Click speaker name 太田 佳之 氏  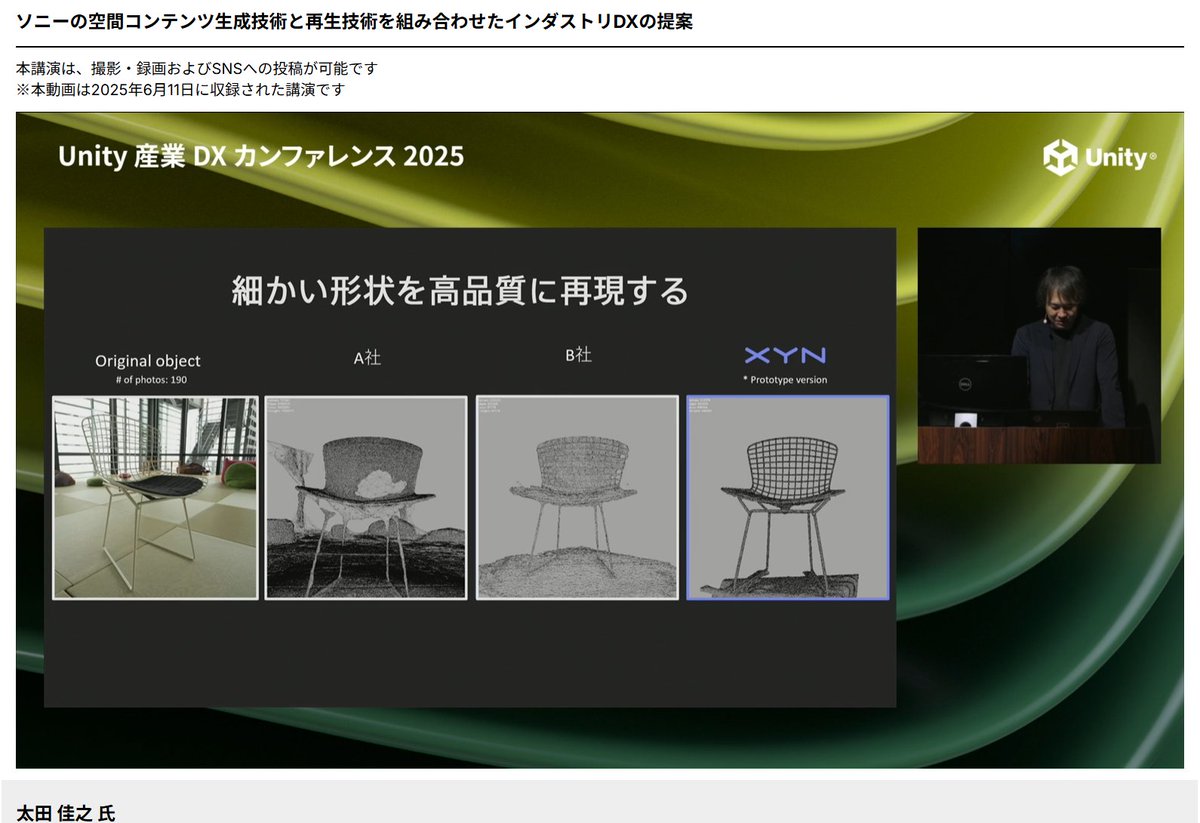pos(66,812)
